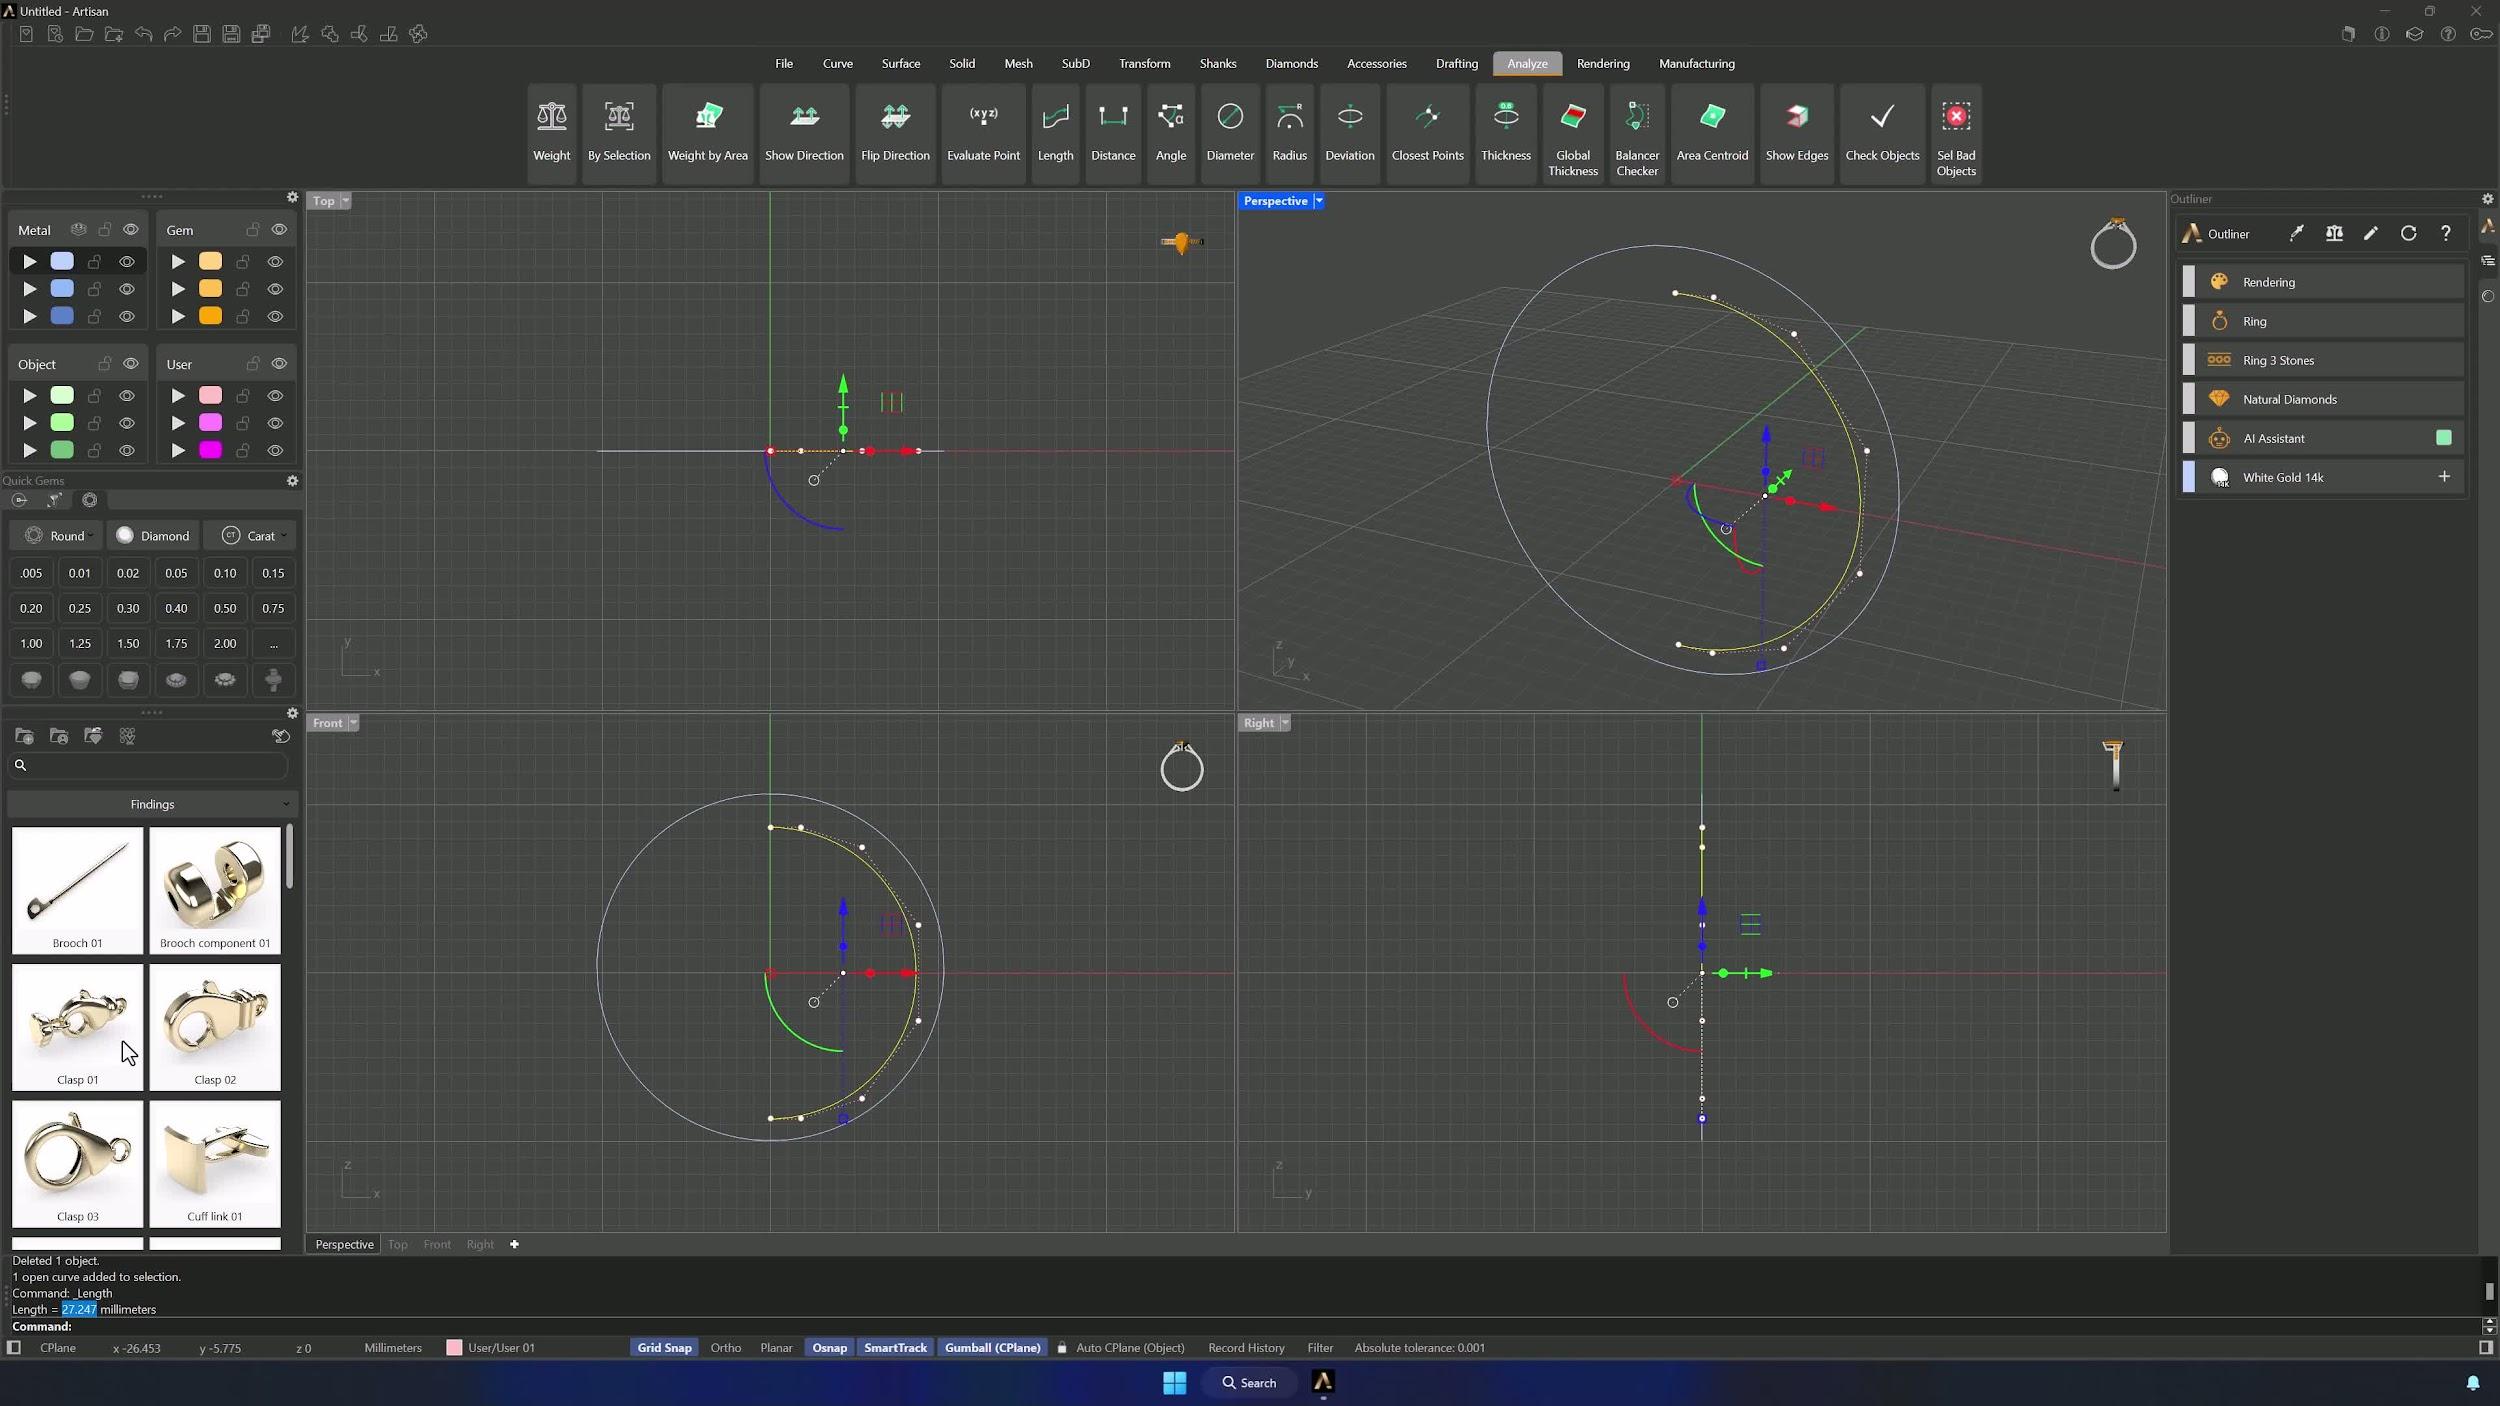Viewport: 2500px width, 1406px height.
Task: Run the Global Thickness tool
Action: (1572, 132)
